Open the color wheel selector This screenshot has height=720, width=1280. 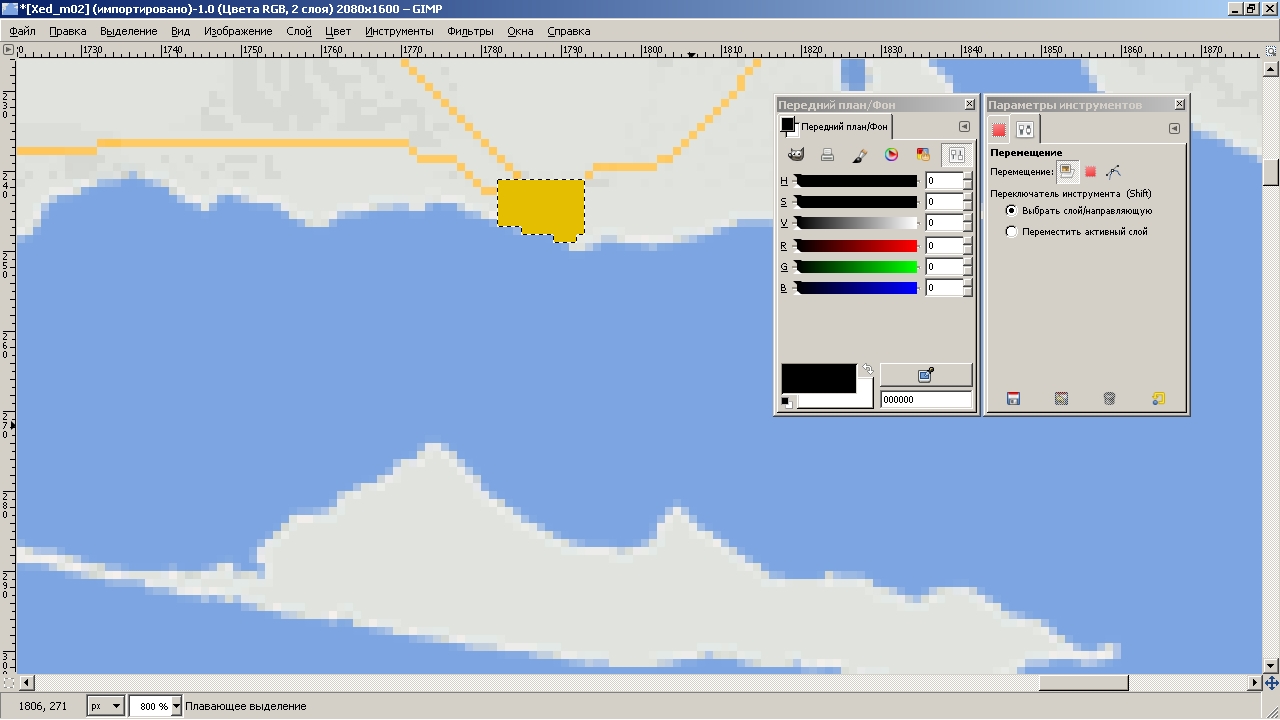pyautogui.click(x=892, y=155)
